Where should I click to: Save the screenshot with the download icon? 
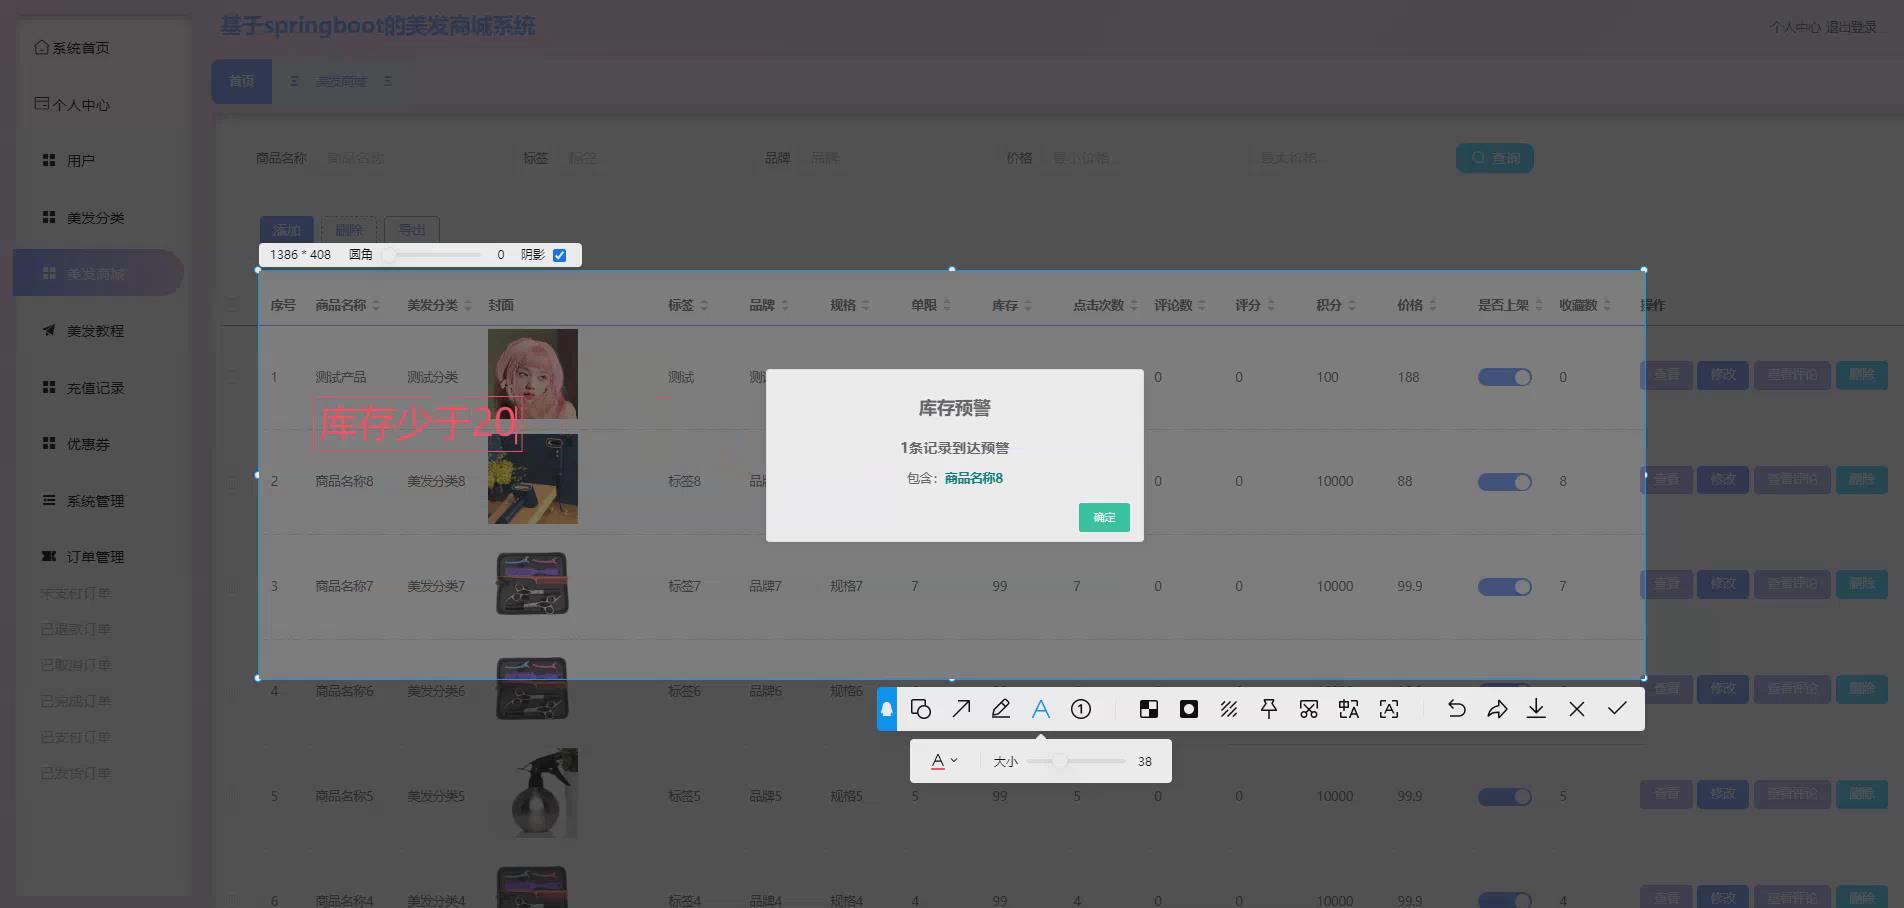tap(1537, 709)
